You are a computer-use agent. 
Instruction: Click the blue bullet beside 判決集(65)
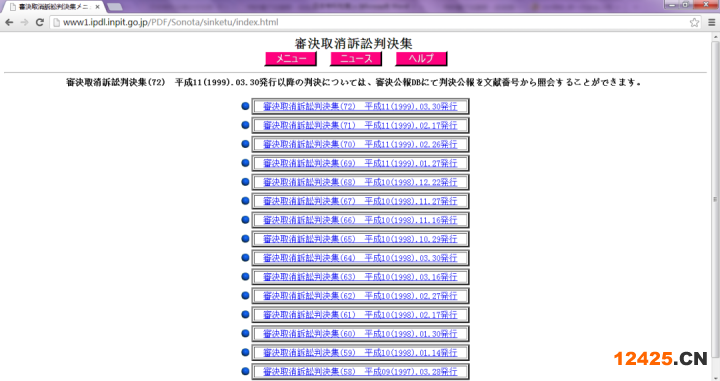click(x=245, y=239)
